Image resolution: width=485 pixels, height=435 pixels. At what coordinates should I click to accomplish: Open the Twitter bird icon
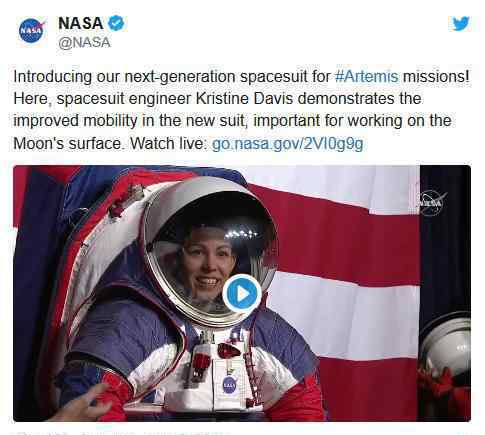pos(460,24)
